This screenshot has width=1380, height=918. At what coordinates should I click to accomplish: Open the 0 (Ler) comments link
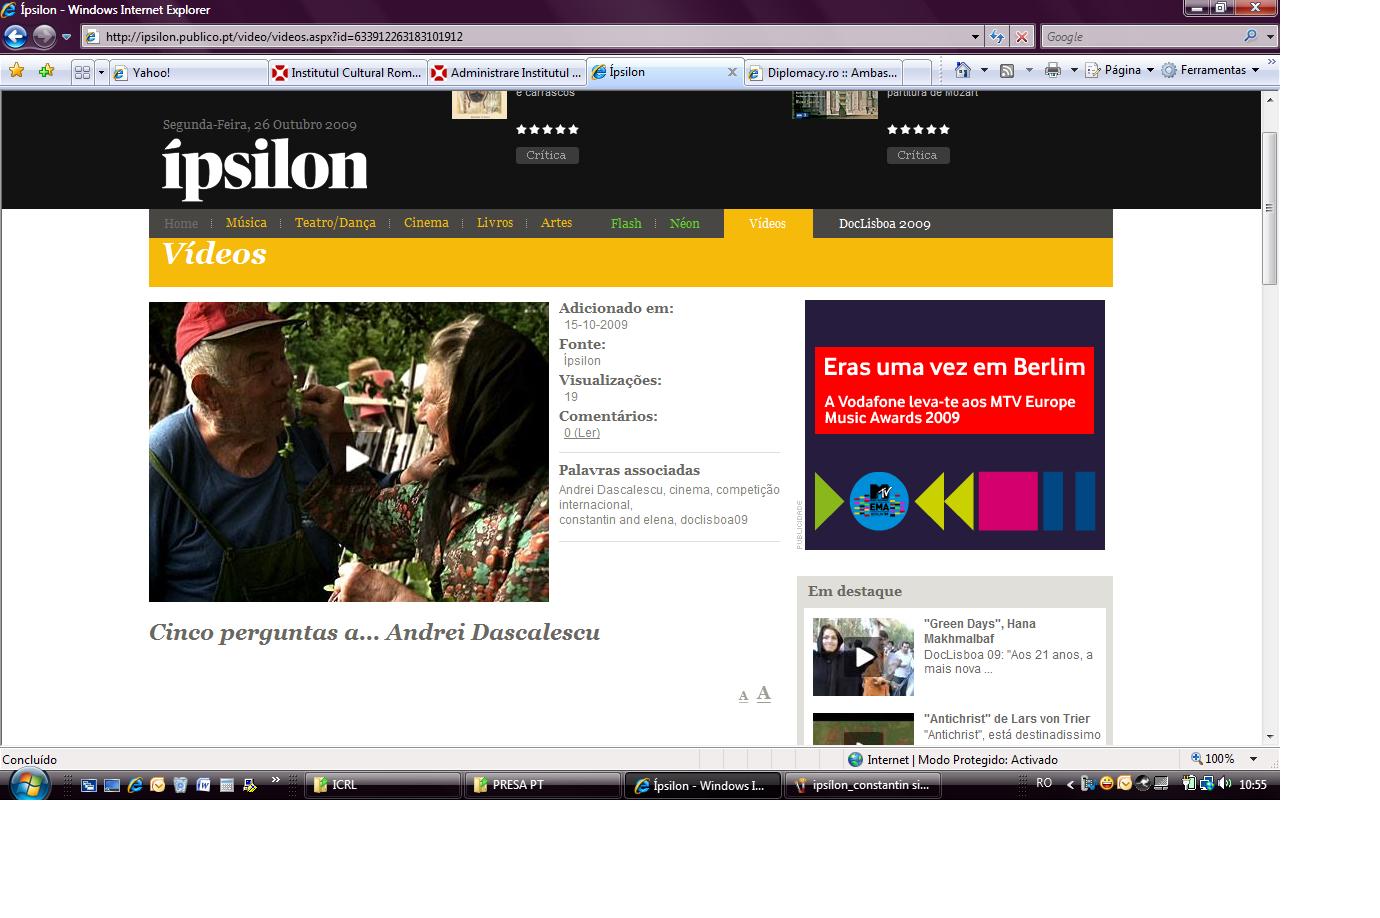coord(582,433)
